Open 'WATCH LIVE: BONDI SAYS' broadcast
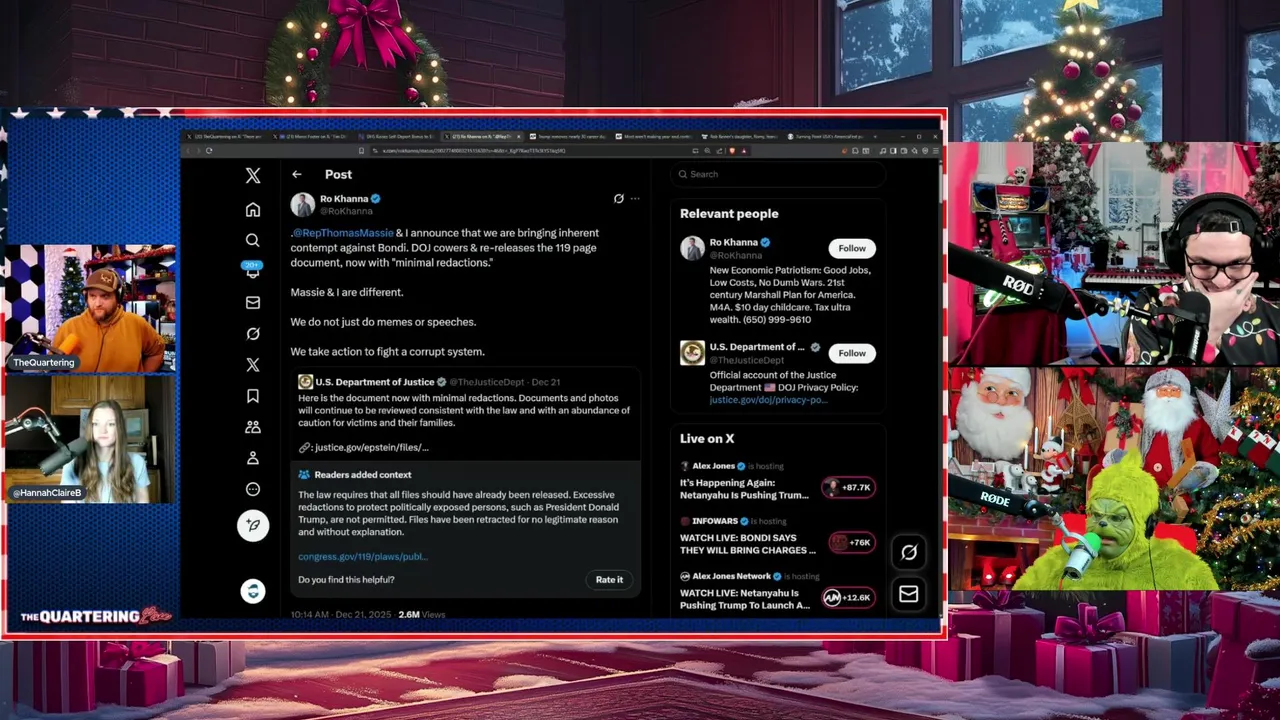Viewport: 1280px width, 720px height. tap(747, 544)
